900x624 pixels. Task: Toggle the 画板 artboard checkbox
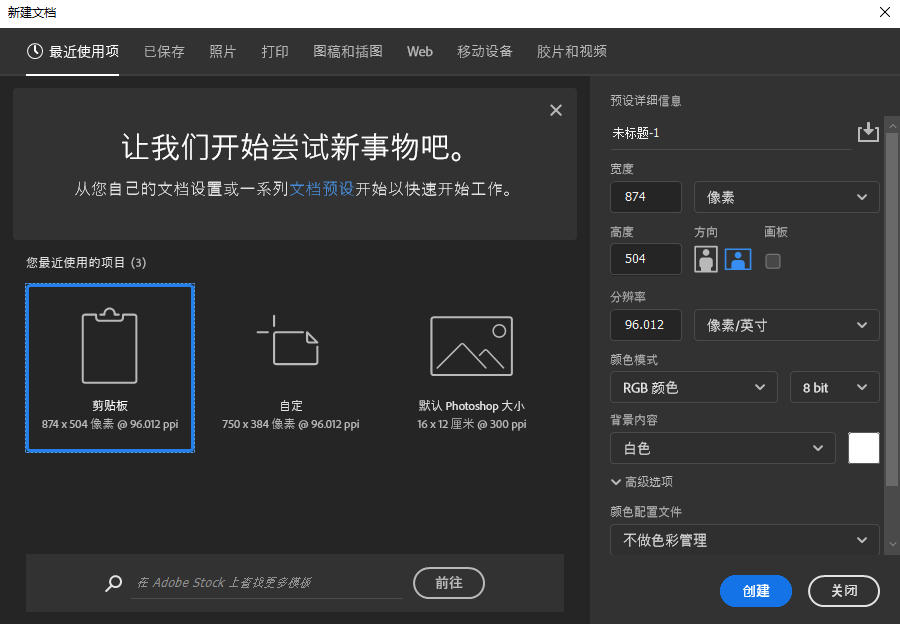pos(773,261)
